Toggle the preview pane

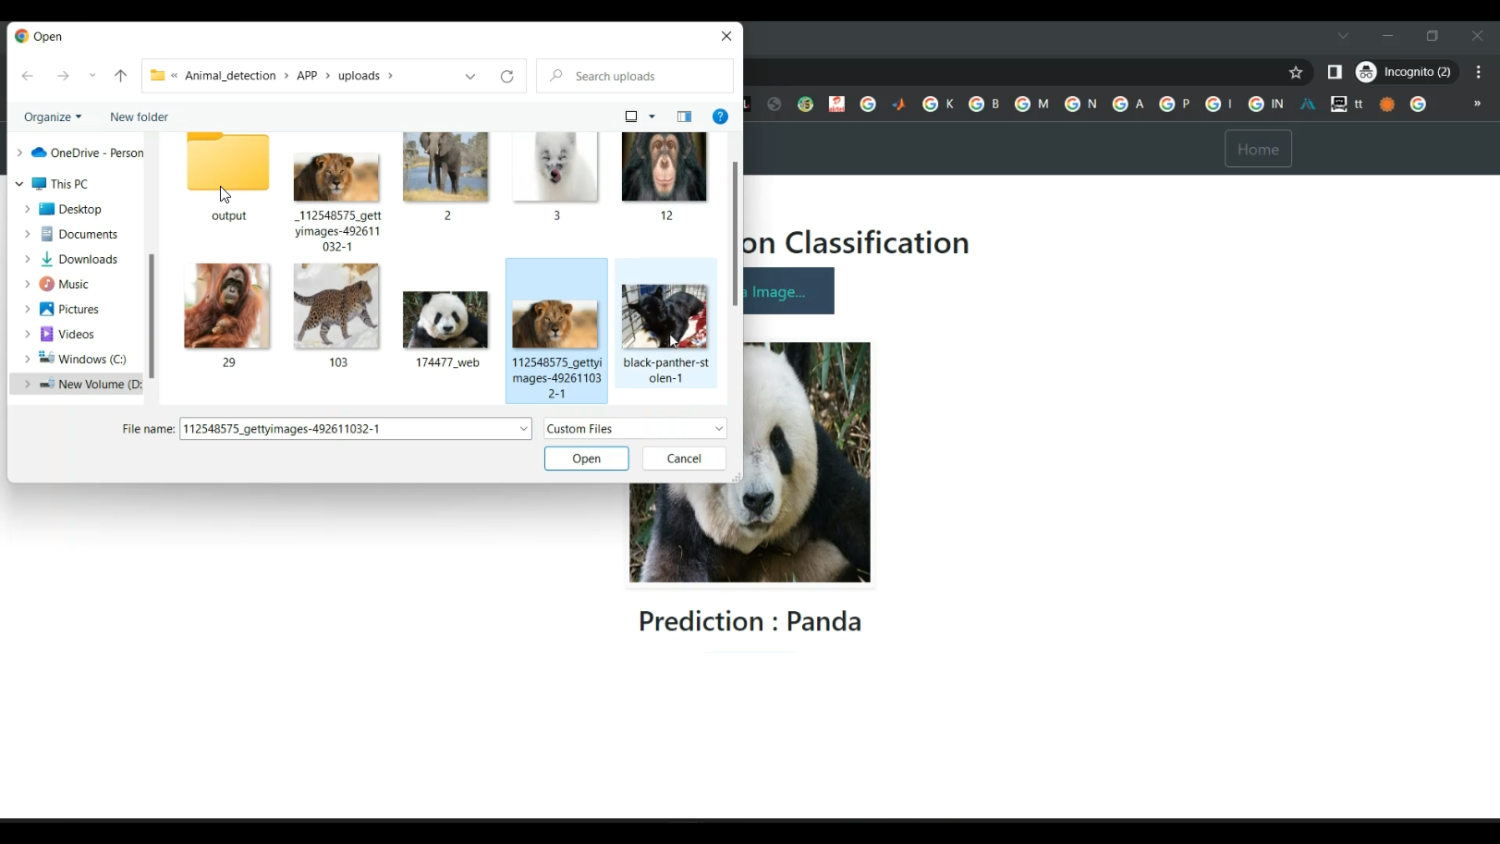[684, 117]
